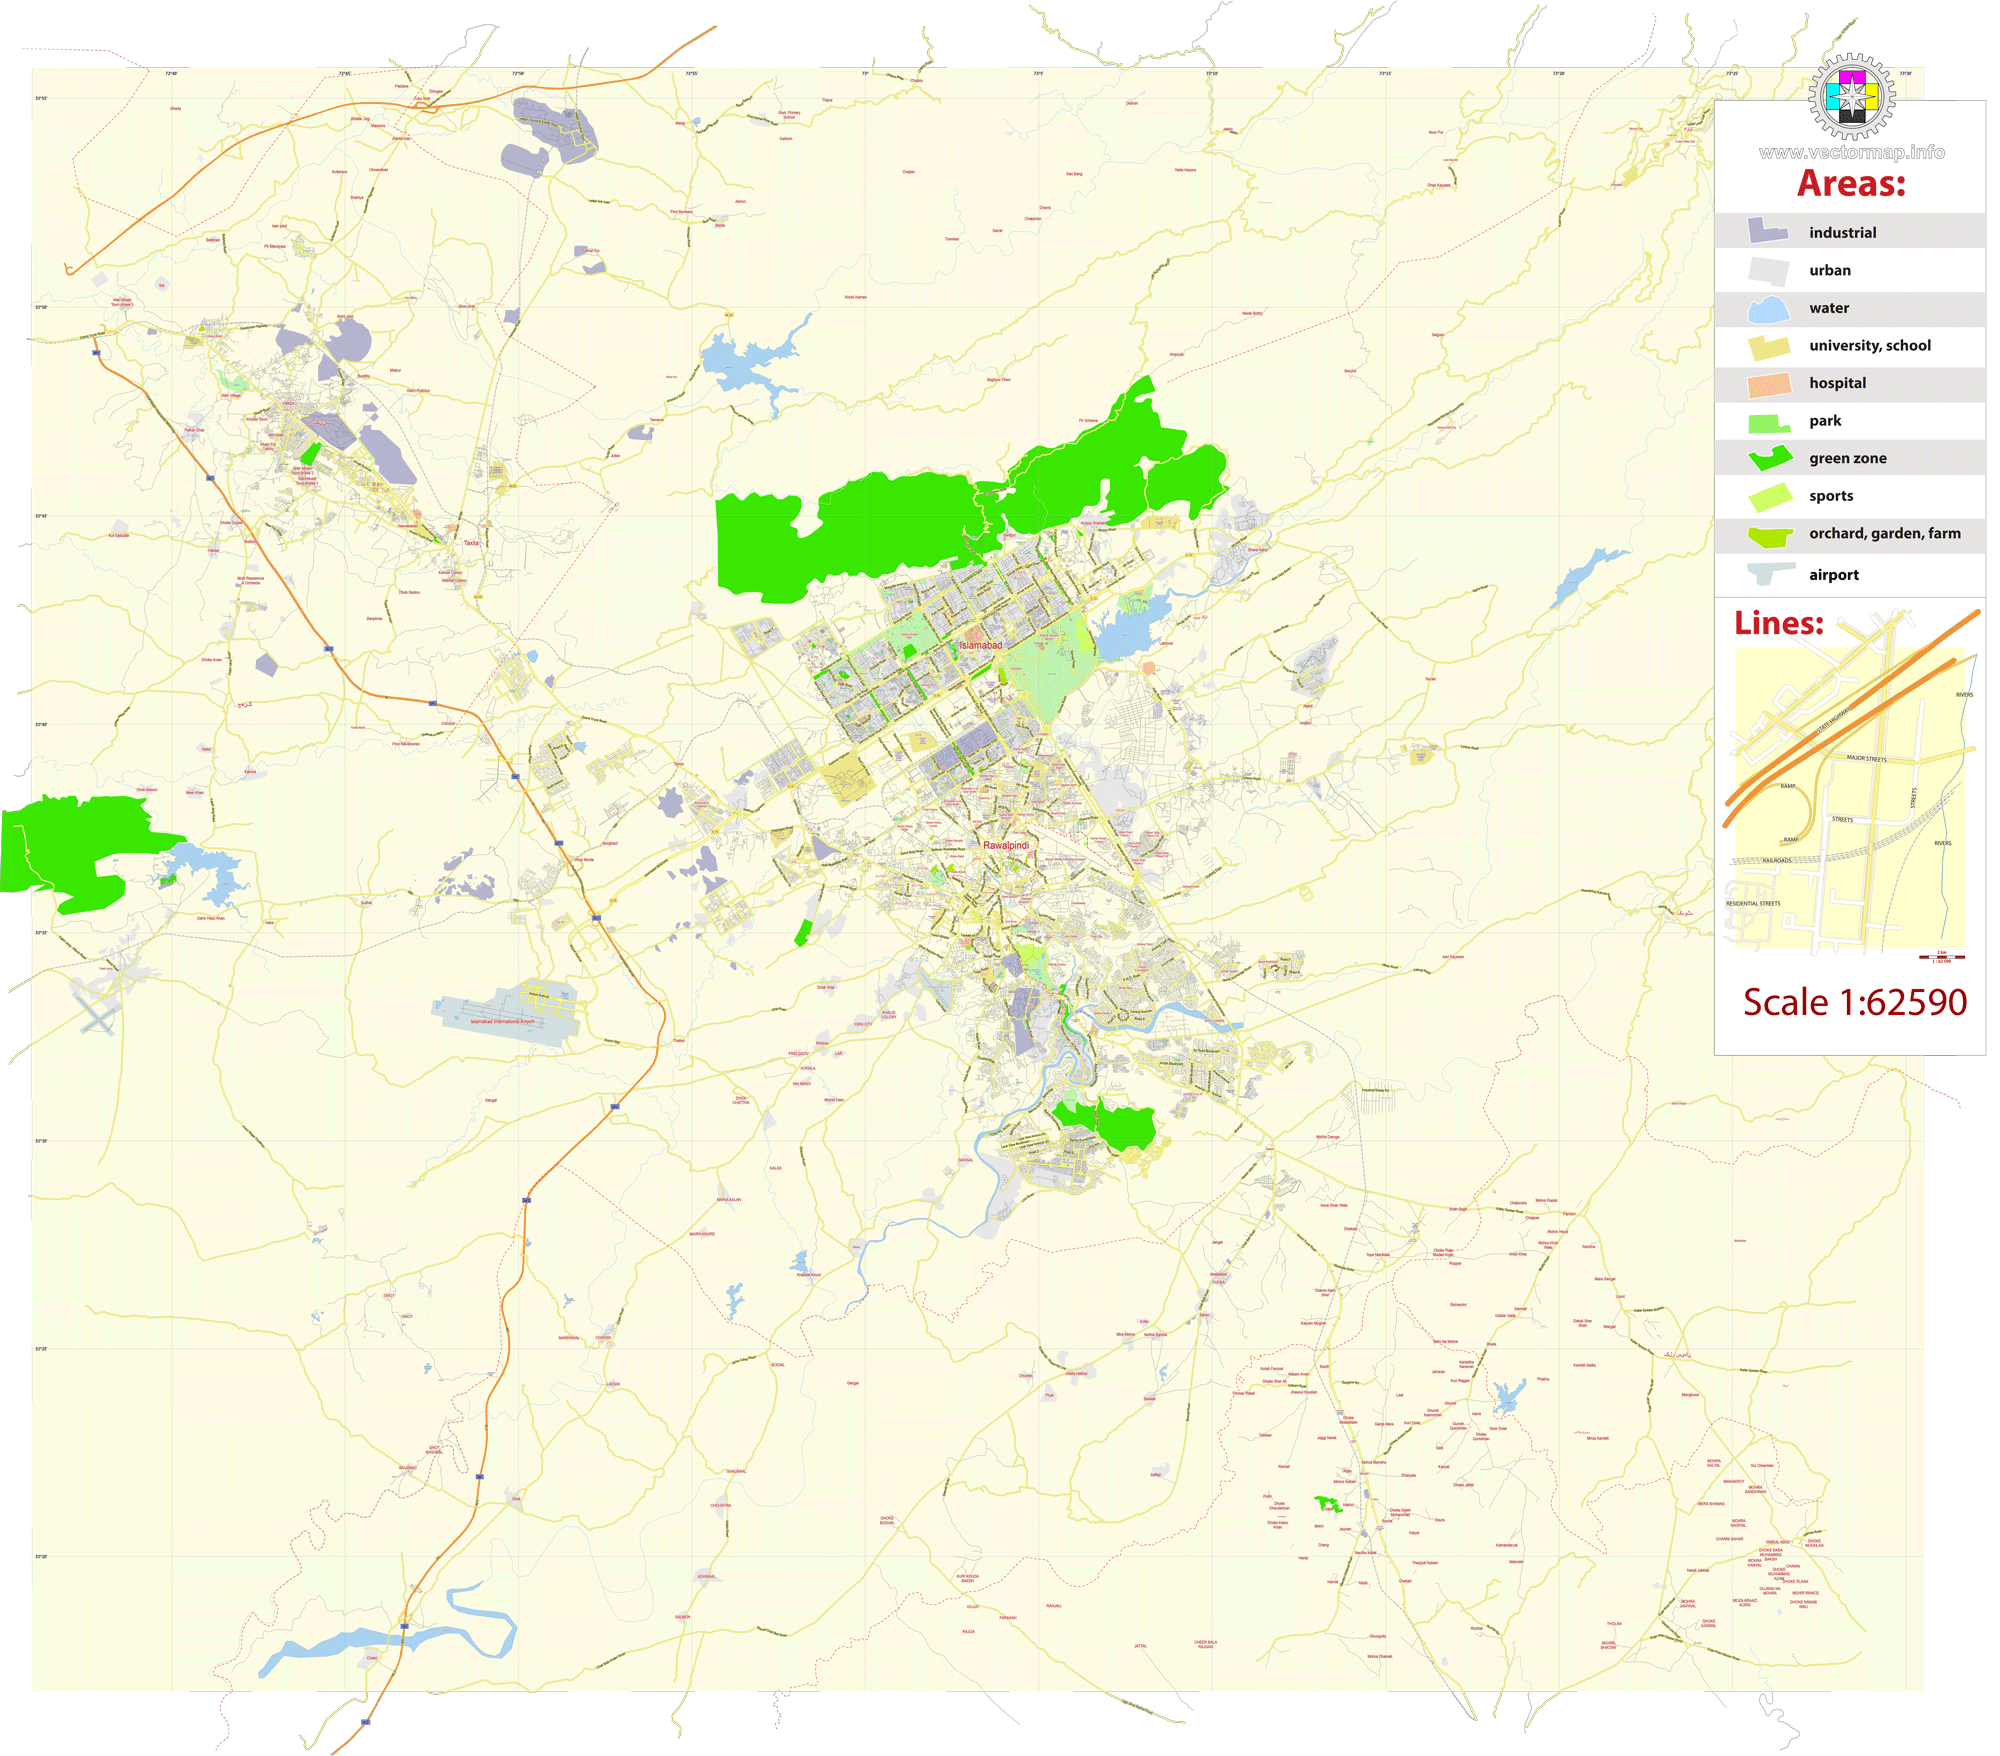The image size is (2000, 1756).
Task: Click the "sports" legend label
Action: click(x=1830, y=496)
